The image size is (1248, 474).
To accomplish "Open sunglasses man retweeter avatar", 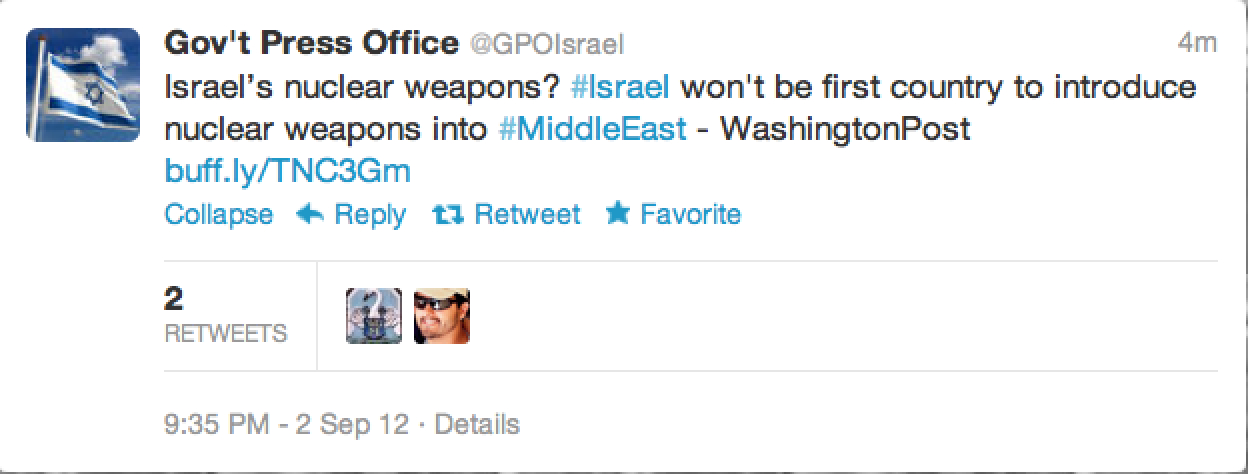I will pos(441,316).
